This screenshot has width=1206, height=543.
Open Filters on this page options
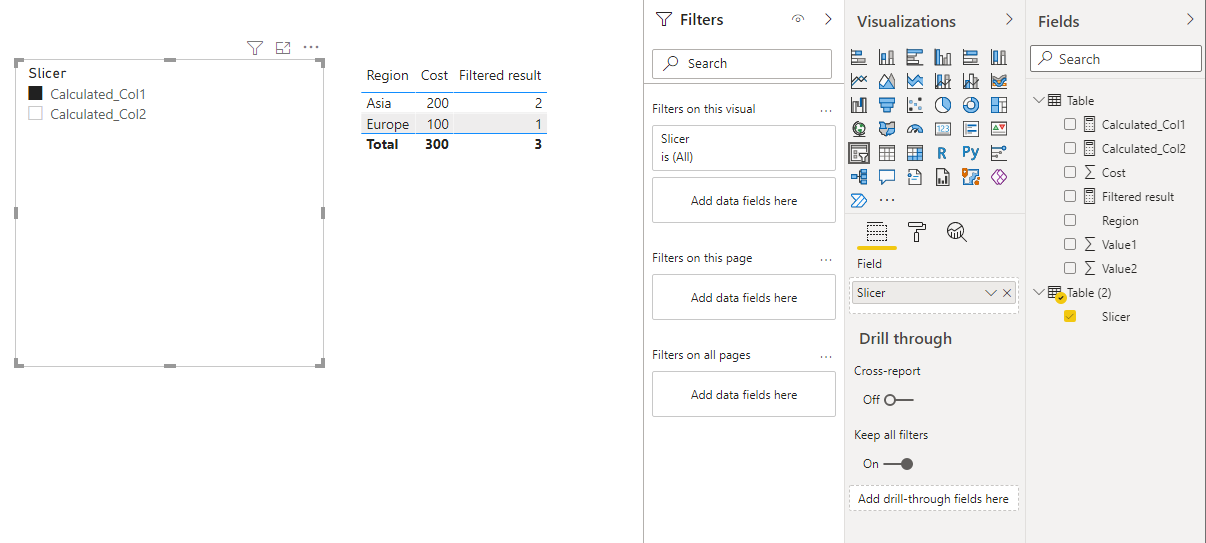click(x=826, y=258)
